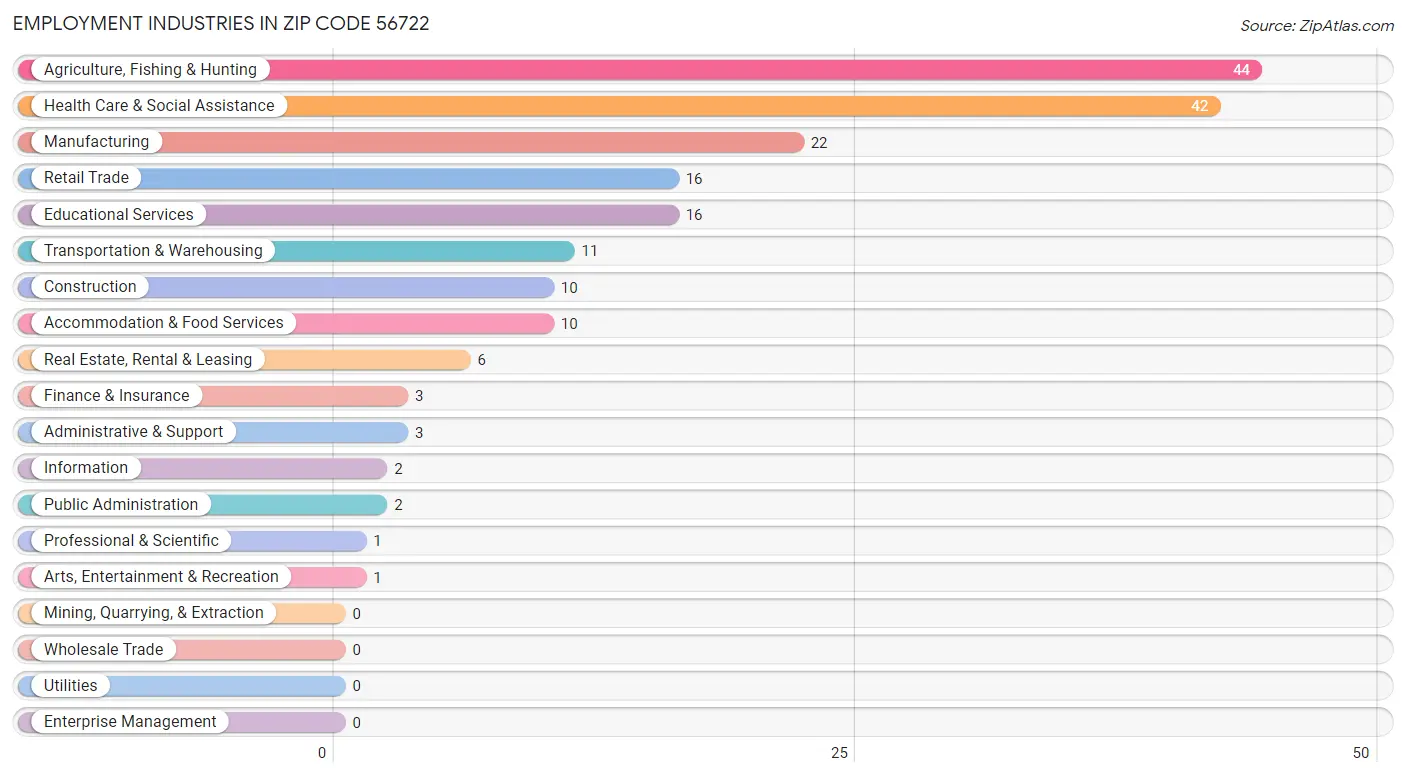Select the Information label
Screen dimensions: 1406x777
click(x=86, y=468)
